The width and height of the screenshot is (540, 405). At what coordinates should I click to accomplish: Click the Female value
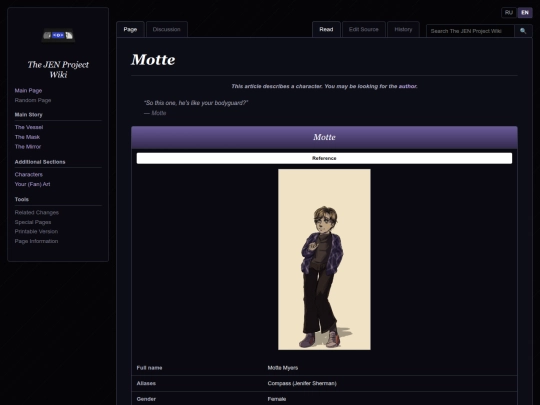coord(277,399)
